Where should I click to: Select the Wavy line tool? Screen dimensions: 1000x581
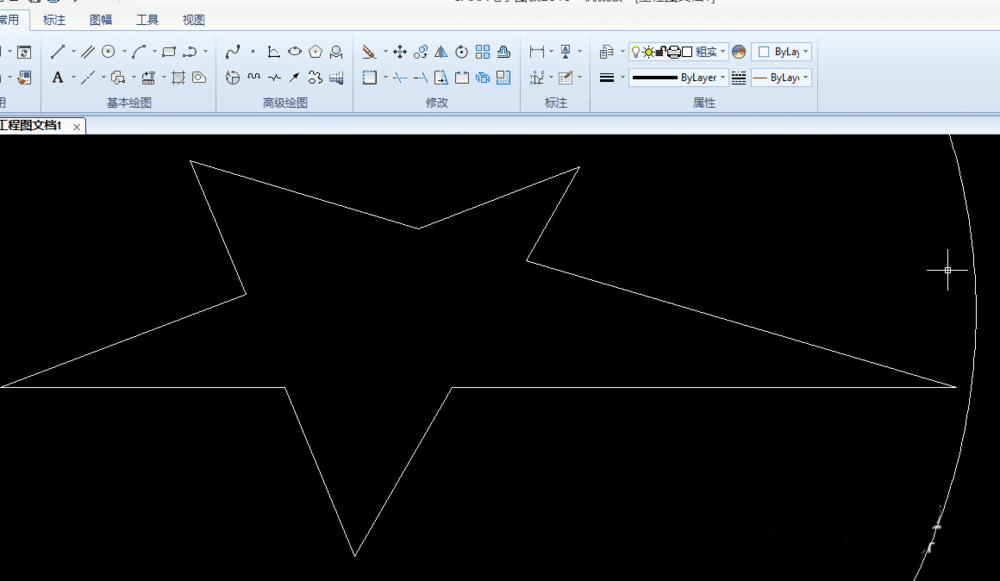[254, 78]
